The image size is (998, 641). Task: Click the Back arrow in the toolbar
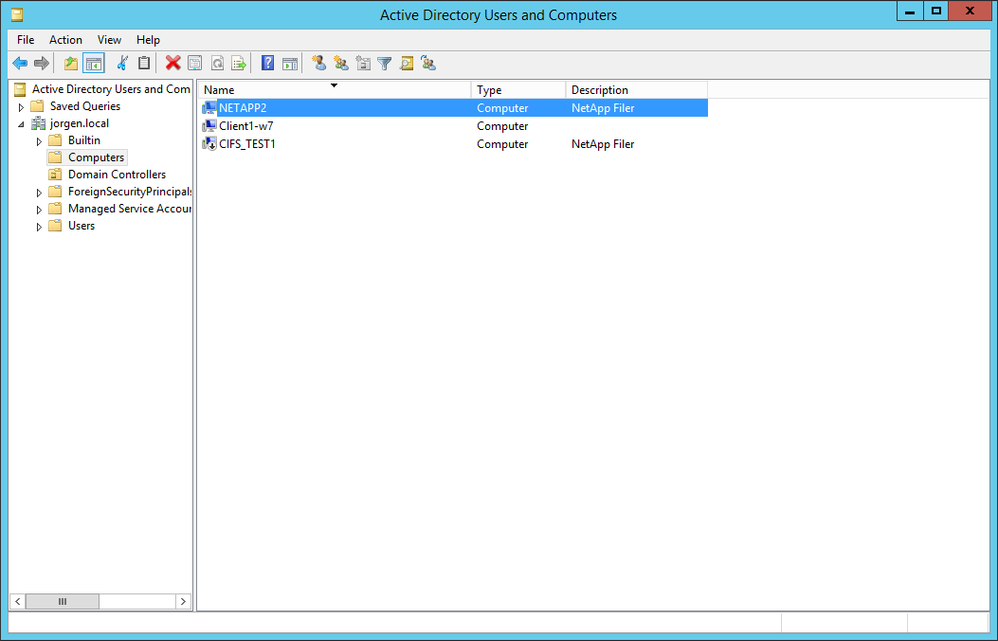[x=19, y=63]
